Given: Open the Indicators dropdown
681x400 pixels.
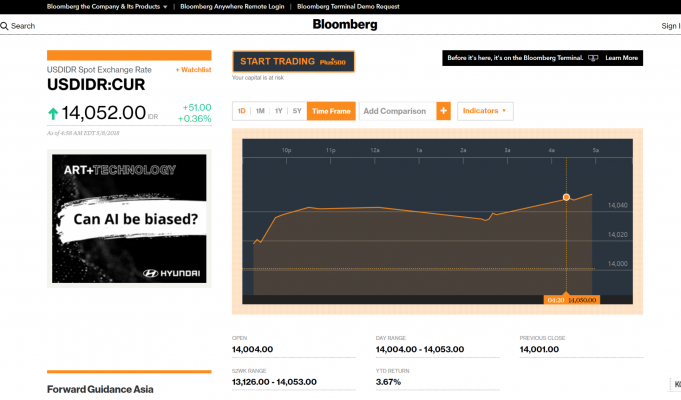Looking at the screenshot, I should pyautogui.click(x=485, y=111).
